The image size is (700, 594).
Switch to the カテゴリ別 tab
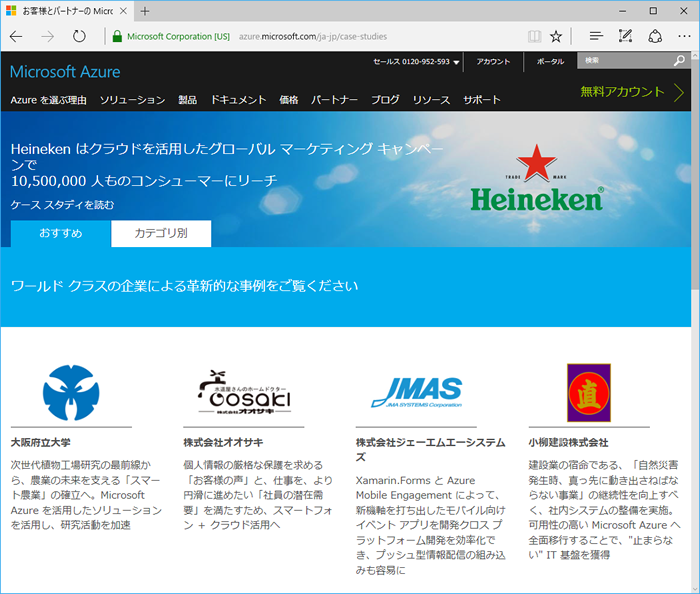[x=160, y=233]
